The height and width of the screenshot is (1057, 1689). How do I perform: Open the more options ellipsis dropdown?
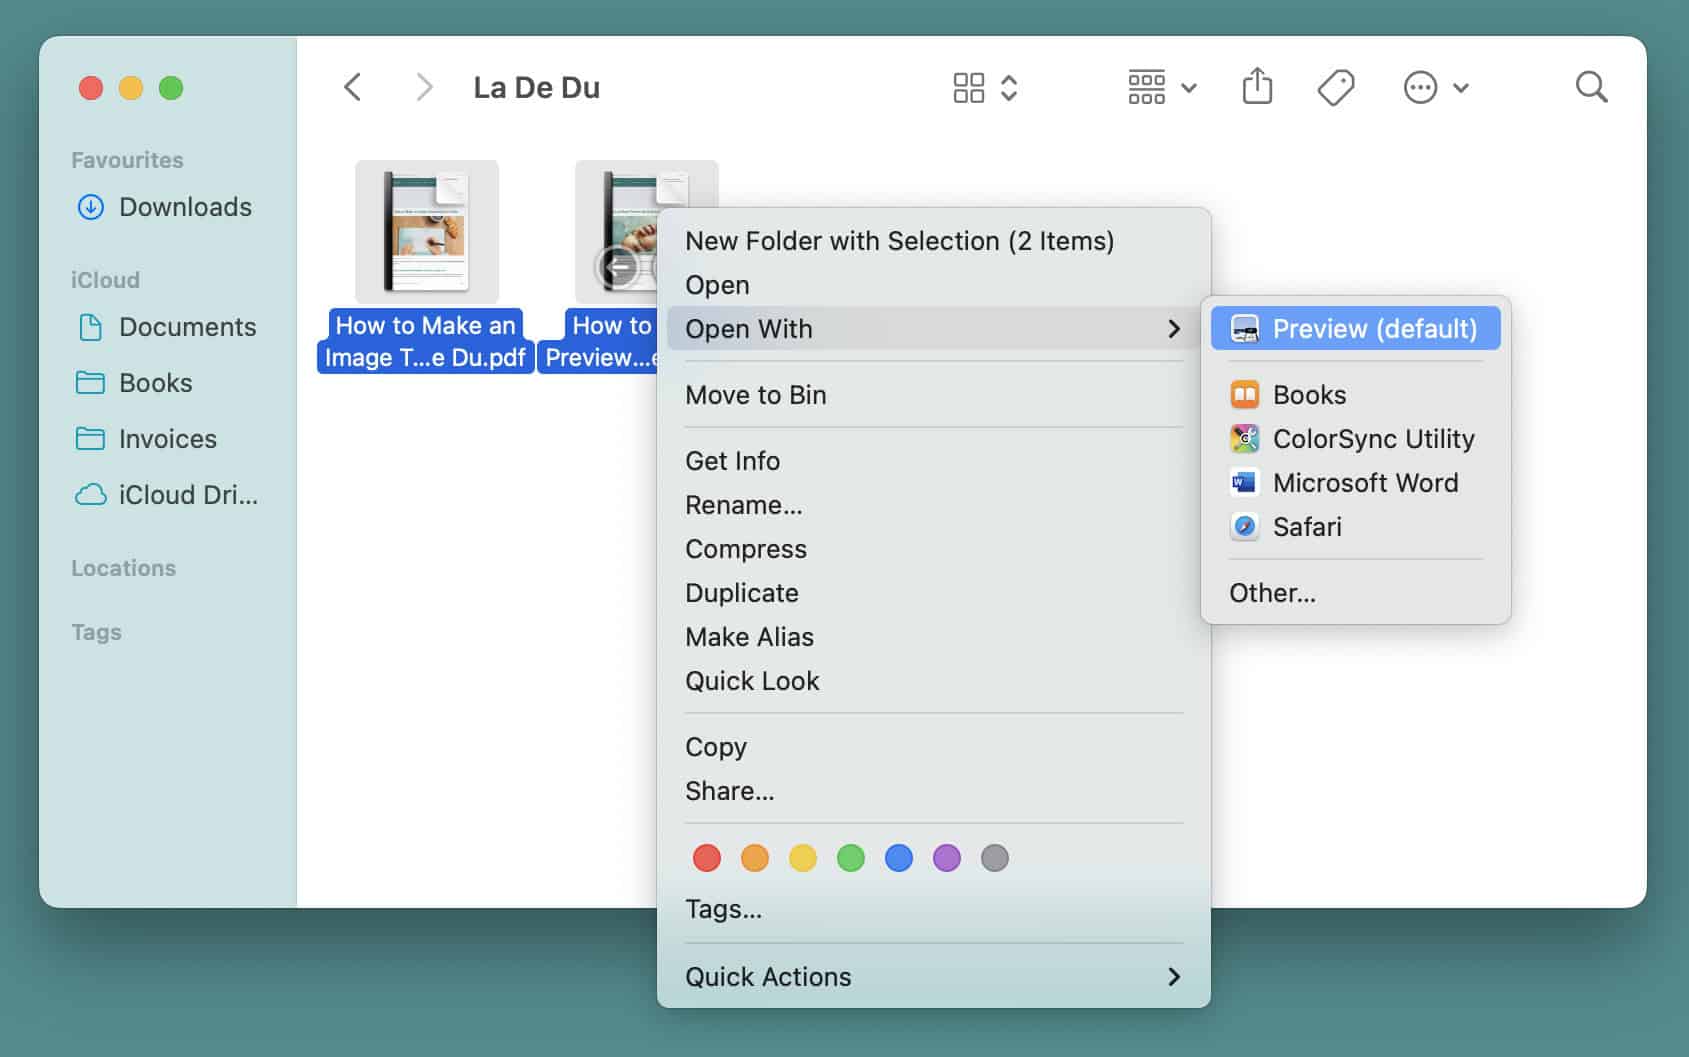pyautogui.click(x=1420, y=87)
